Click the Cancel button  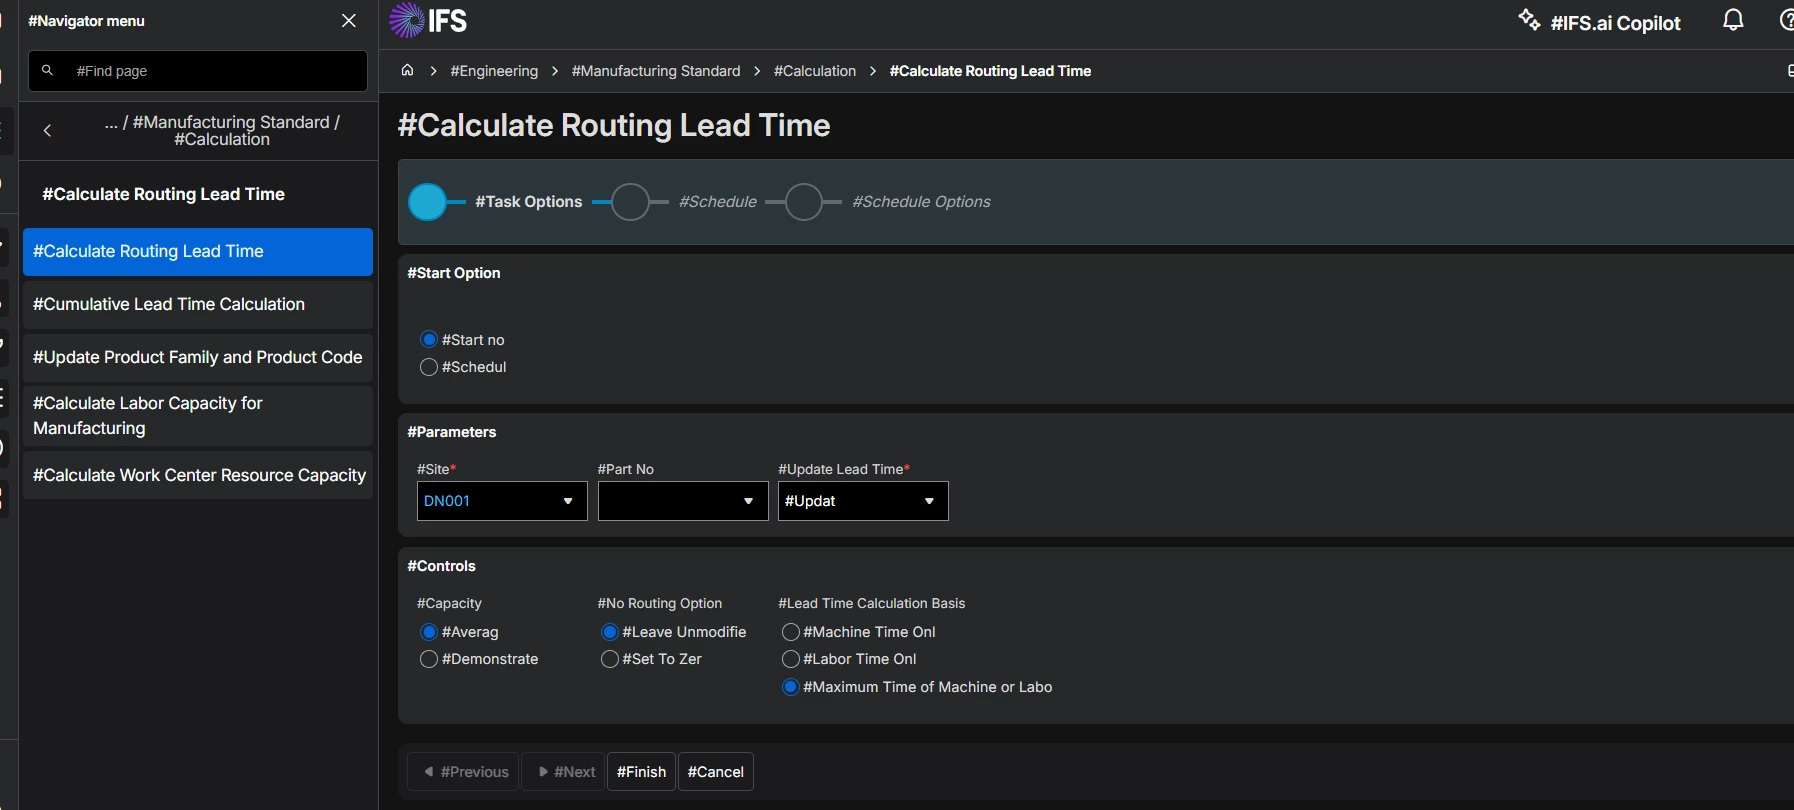click(716, 772)
